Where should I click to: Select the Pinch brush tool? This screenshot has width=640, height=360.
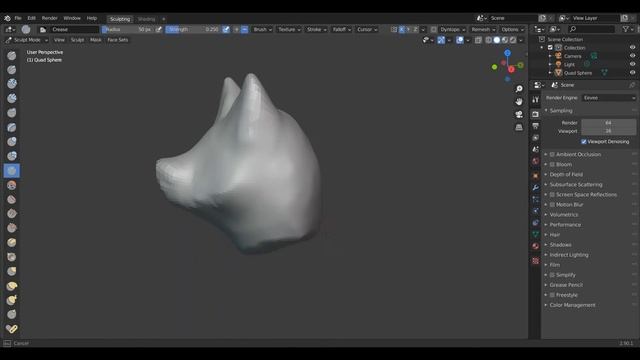pyautogui.click(x=11, y=257)
